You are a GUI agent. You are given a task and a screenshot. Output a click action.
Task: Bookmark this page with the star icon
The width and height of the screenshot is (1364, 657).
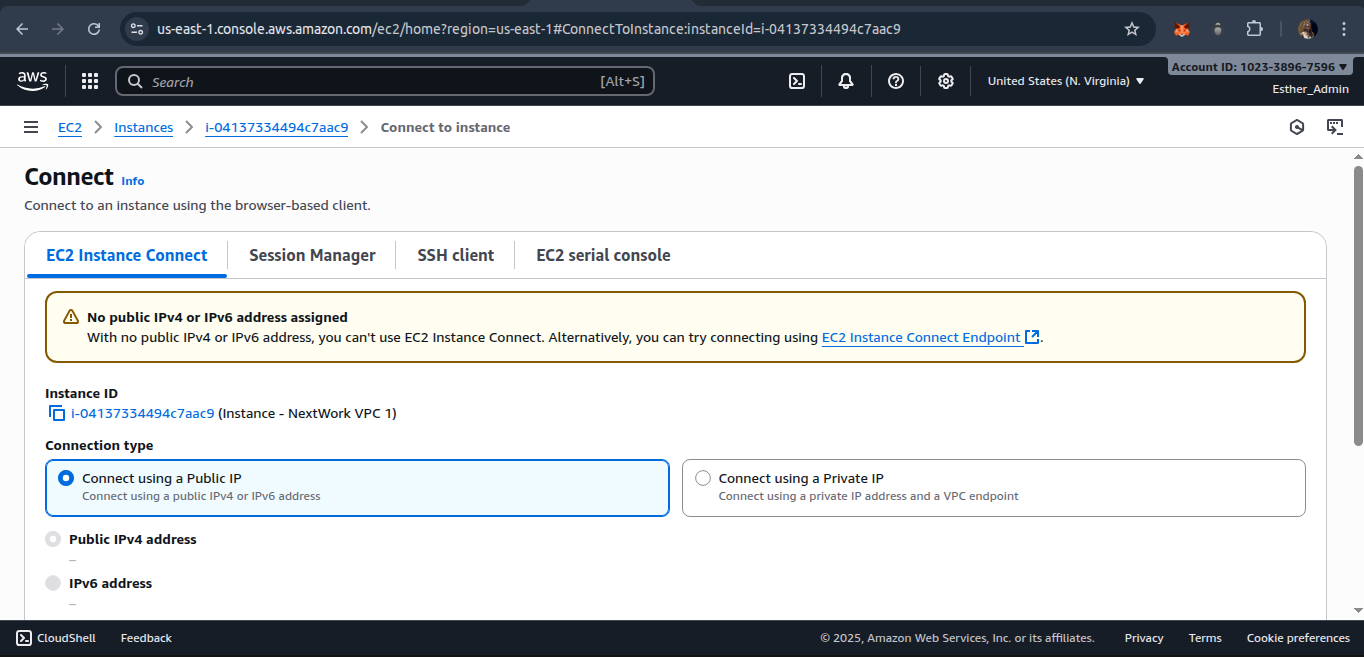point(1132,29)
